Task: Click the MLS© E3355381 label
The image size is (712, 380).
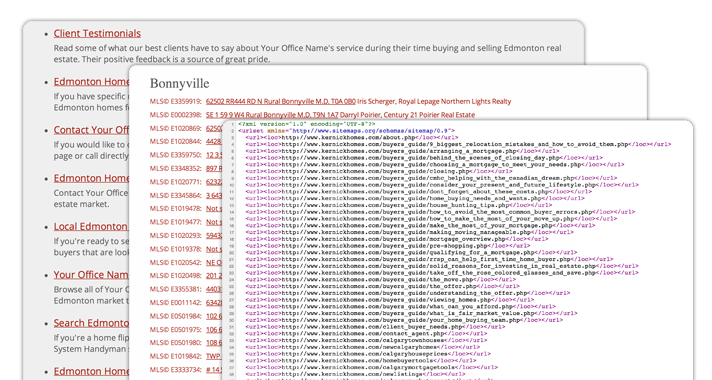Action: coord(176,289)
